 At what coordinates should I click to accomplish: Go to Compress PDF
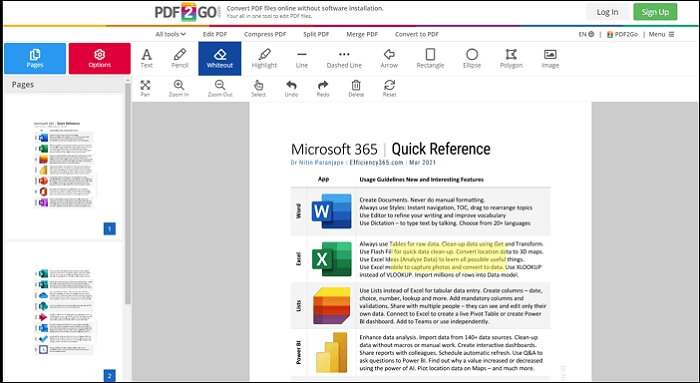pyautogui.click(x=265, y=34)
